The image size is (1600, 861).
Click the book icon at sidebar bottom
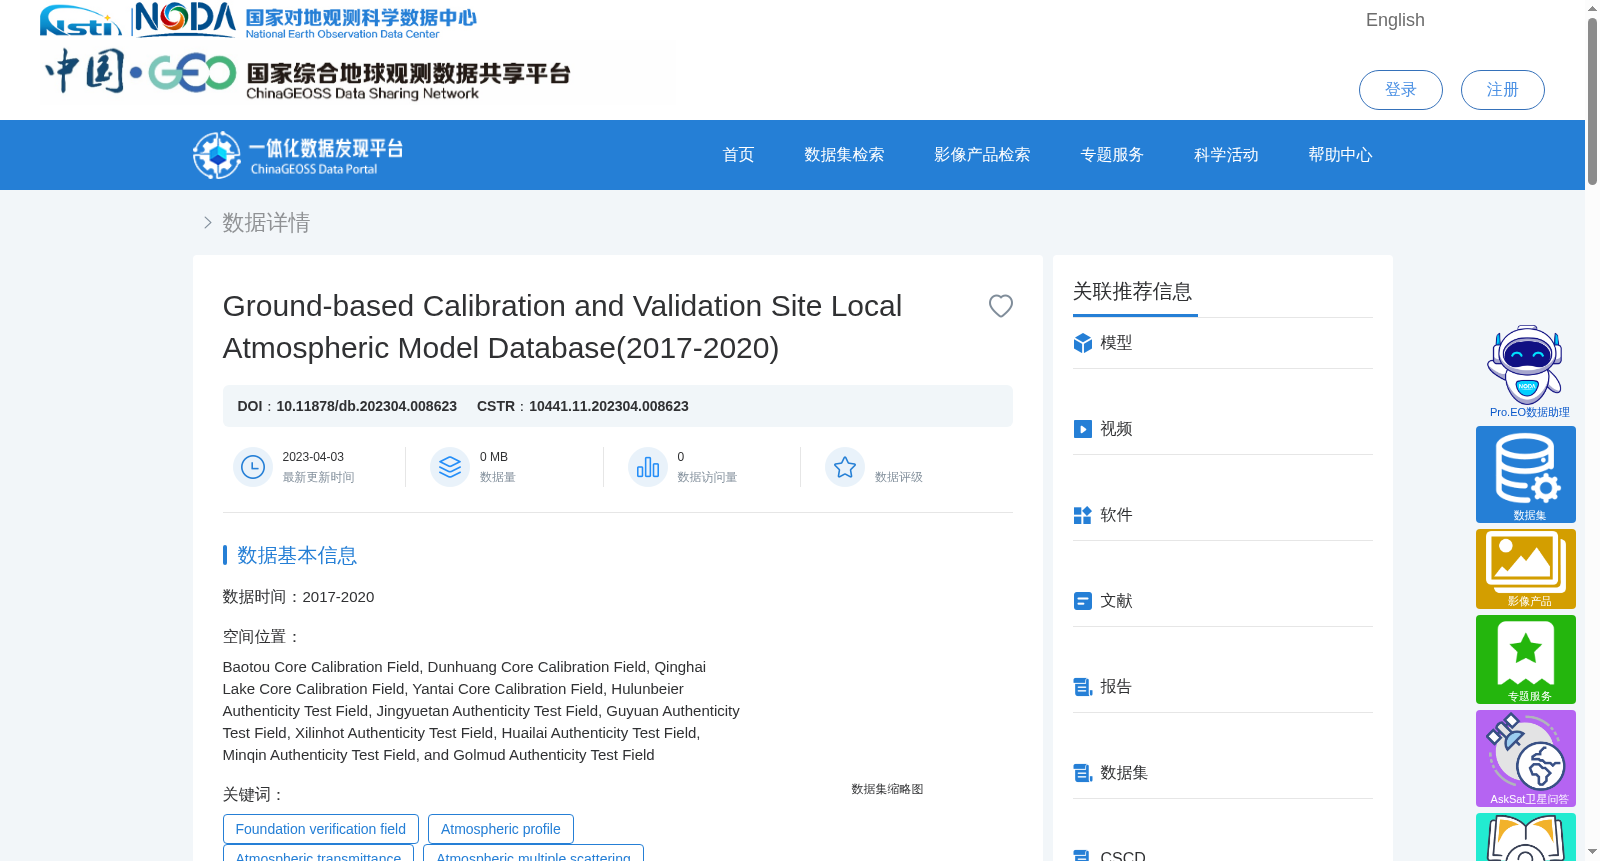pyautogui.click(x=1525, y=838)
